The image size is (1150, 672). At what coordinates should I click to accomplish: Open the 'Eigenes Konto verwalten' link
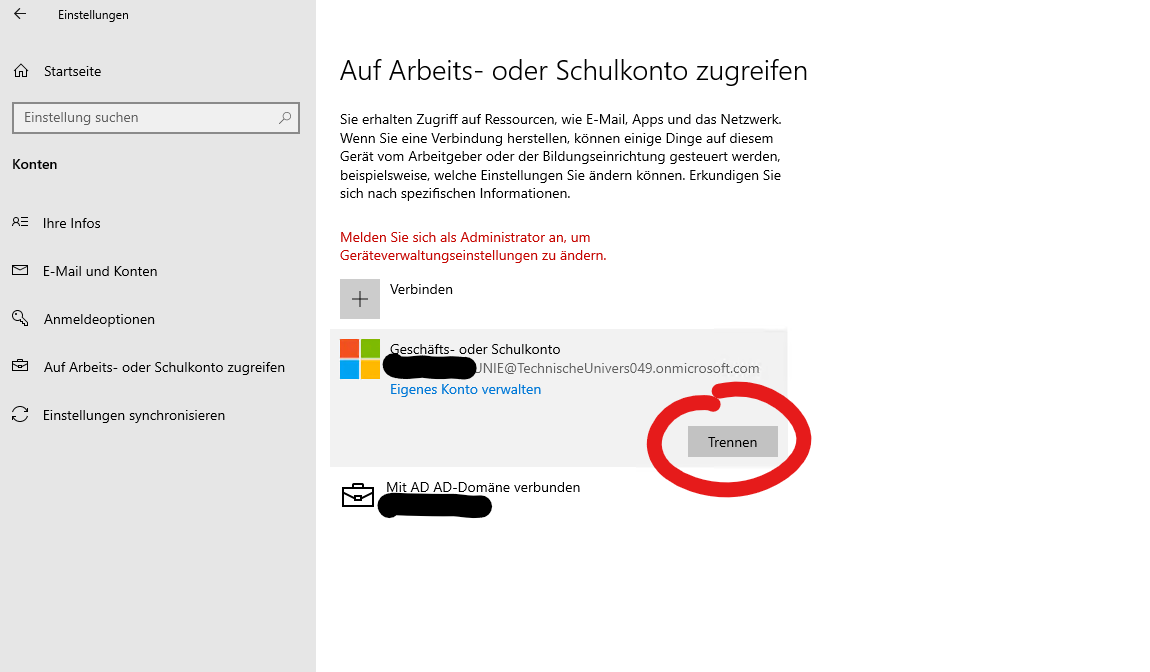pos(465,390)
